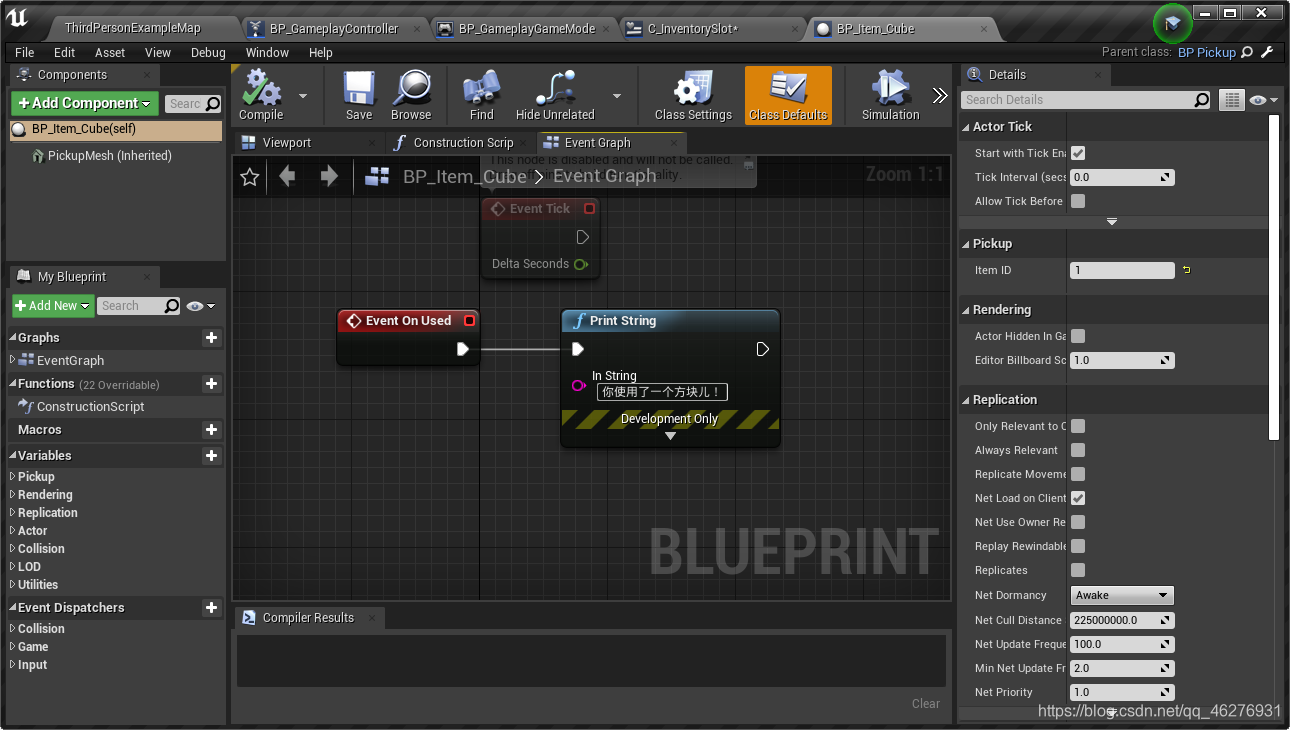Open the File menu

point(25,52)
